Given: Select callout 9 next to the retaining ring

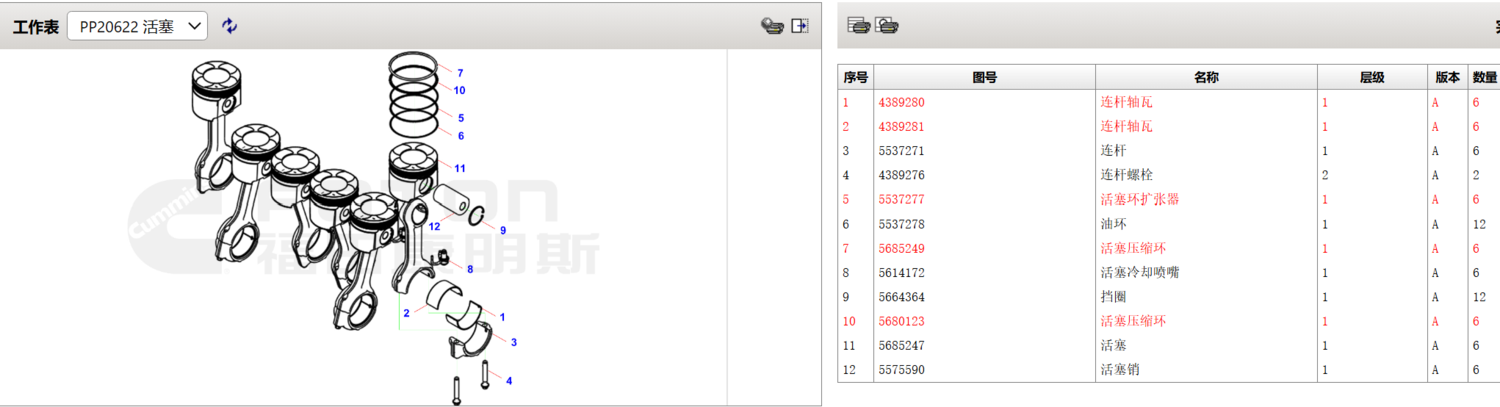Looking at the screenshot, I should click(x=502, y=230).
